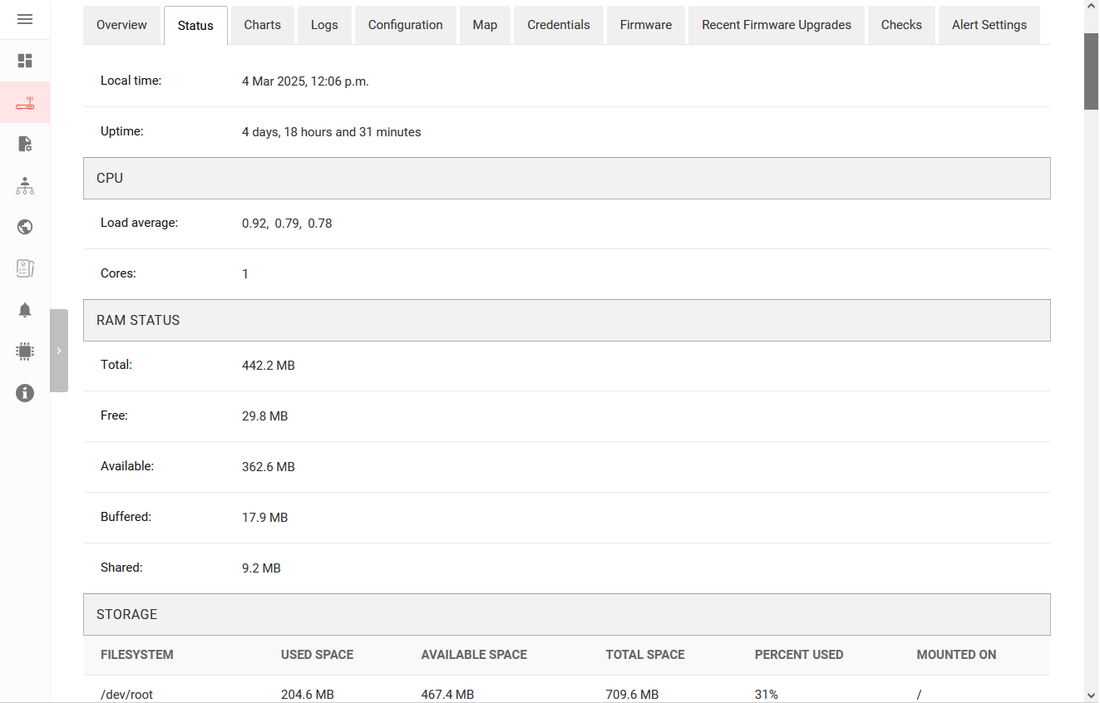1100x703 pixels.
Task: Open the Charts tab
Action: click(x=262, y=25)
